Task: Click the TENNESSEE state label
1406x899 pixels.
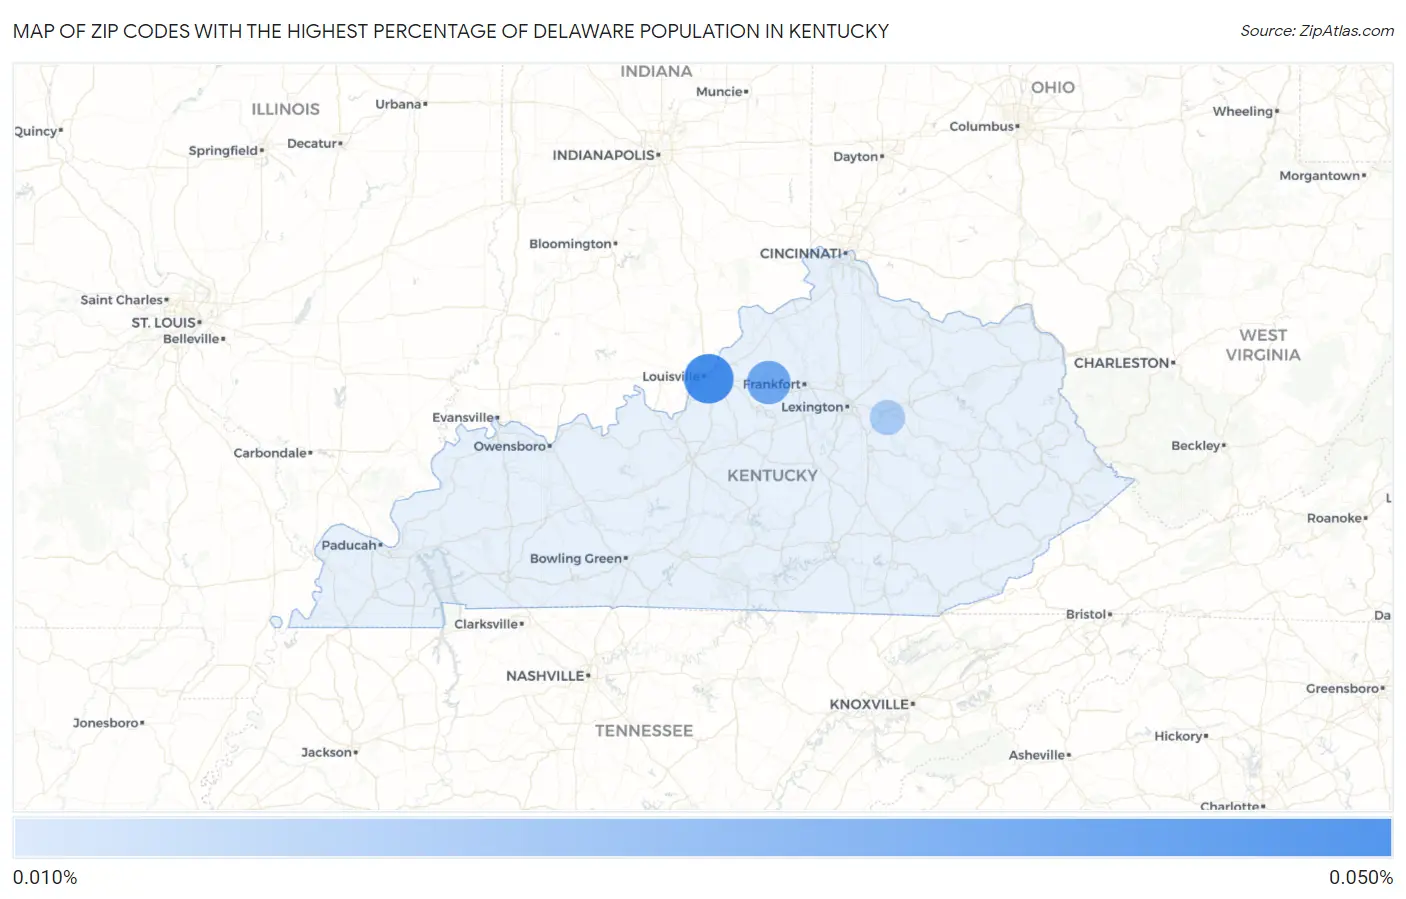Action: click(644, 731)
